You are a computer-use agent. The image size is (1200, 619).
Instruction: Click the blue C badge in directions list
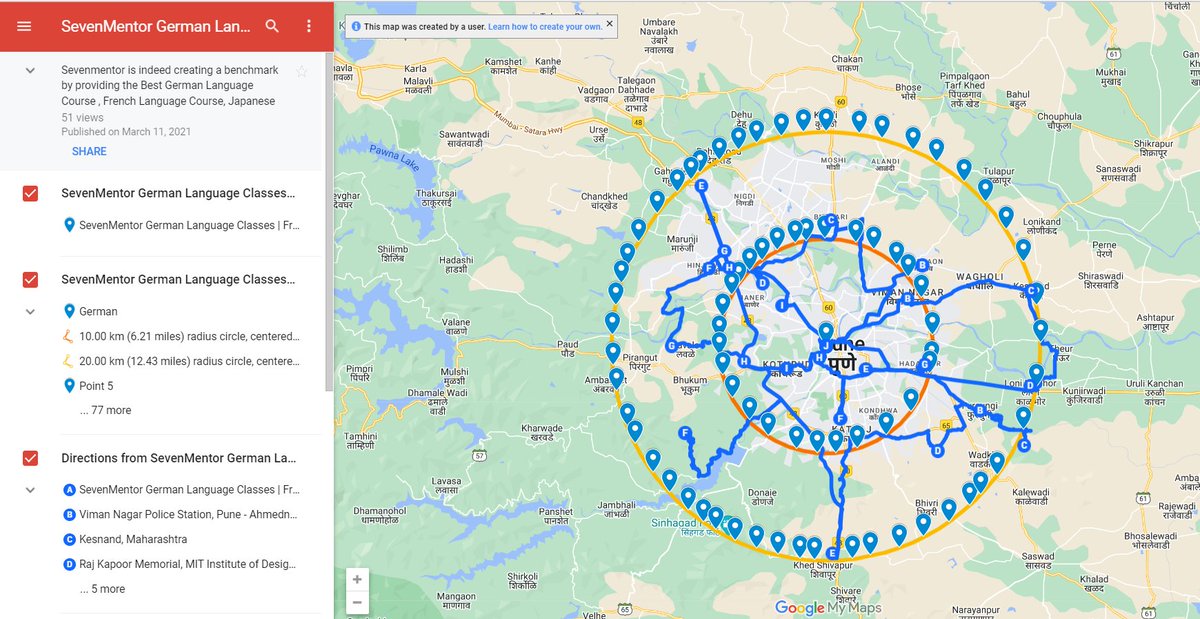(69, 539)
